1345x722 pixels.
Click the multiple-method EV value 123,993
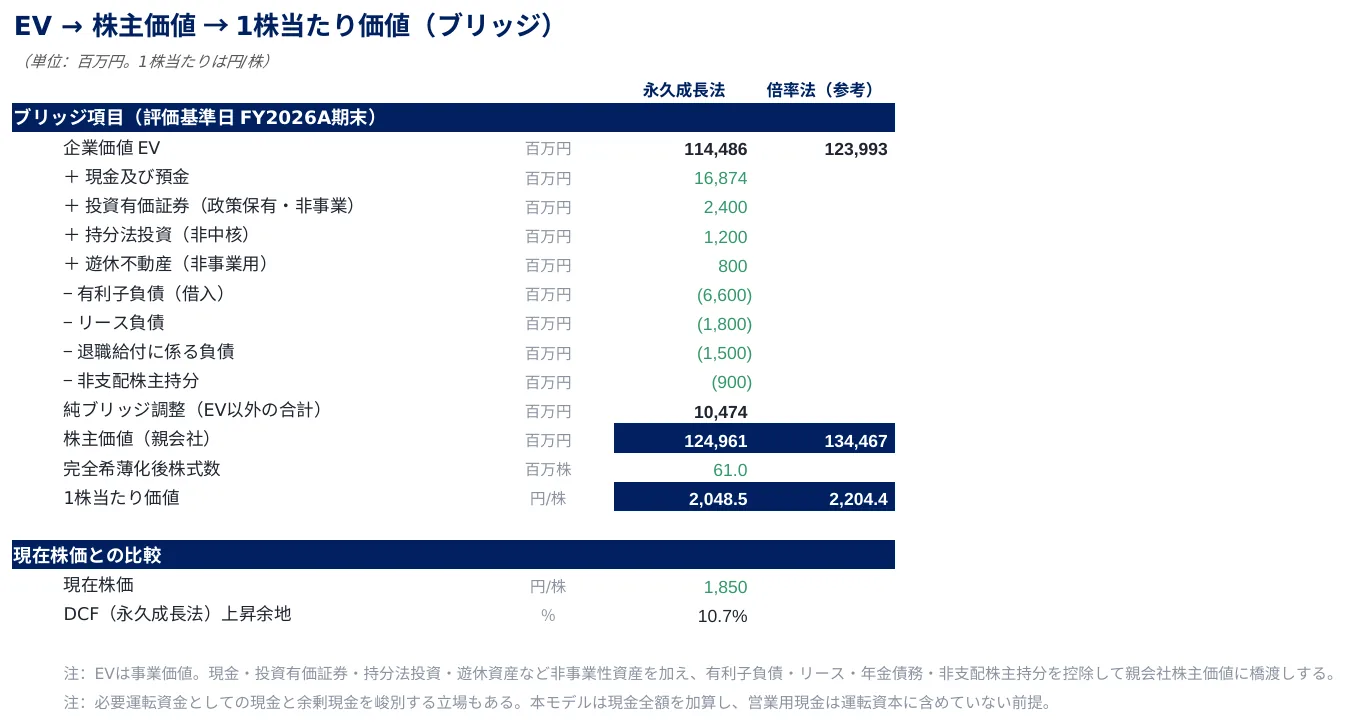[856, 150]
